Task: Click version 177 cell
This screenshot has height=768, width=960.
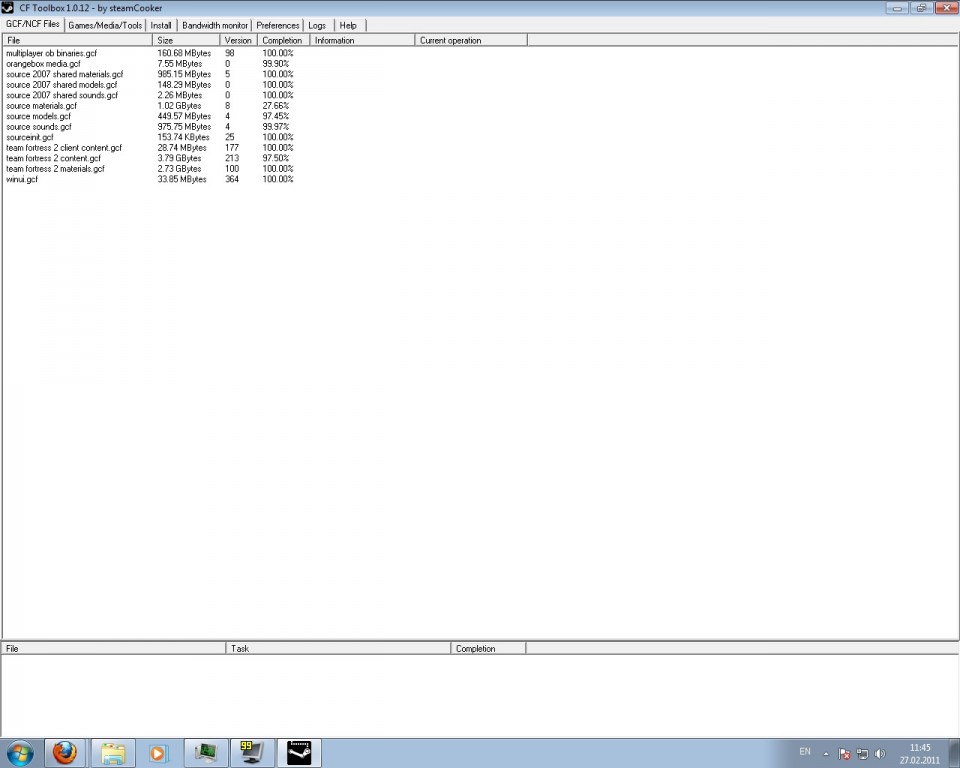Action: pos(231,148)
